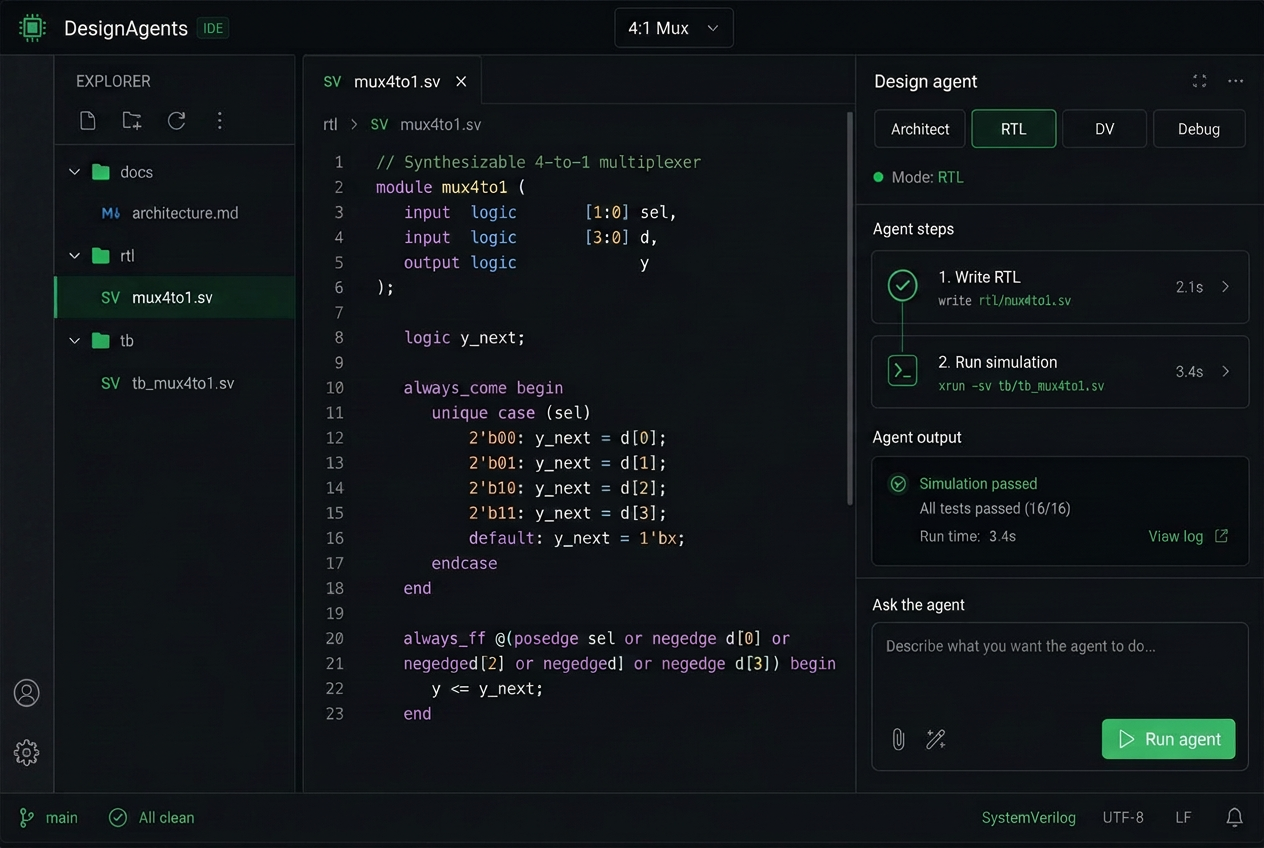Open the user account icon
This screenshot has width=1264, height=848.
pos(27,692)
